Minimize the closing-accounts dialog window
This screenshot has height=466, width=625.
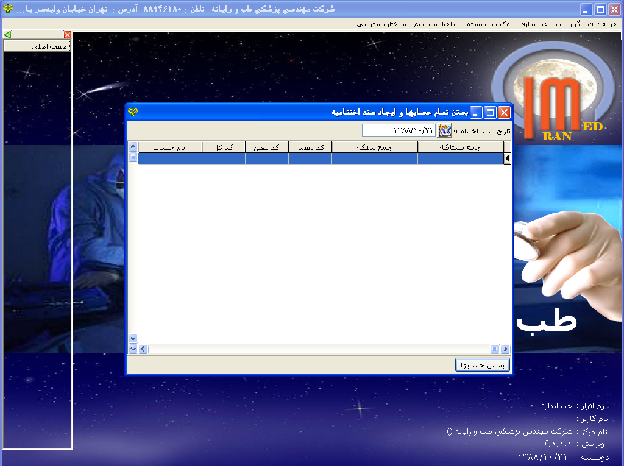click(476, 112)
